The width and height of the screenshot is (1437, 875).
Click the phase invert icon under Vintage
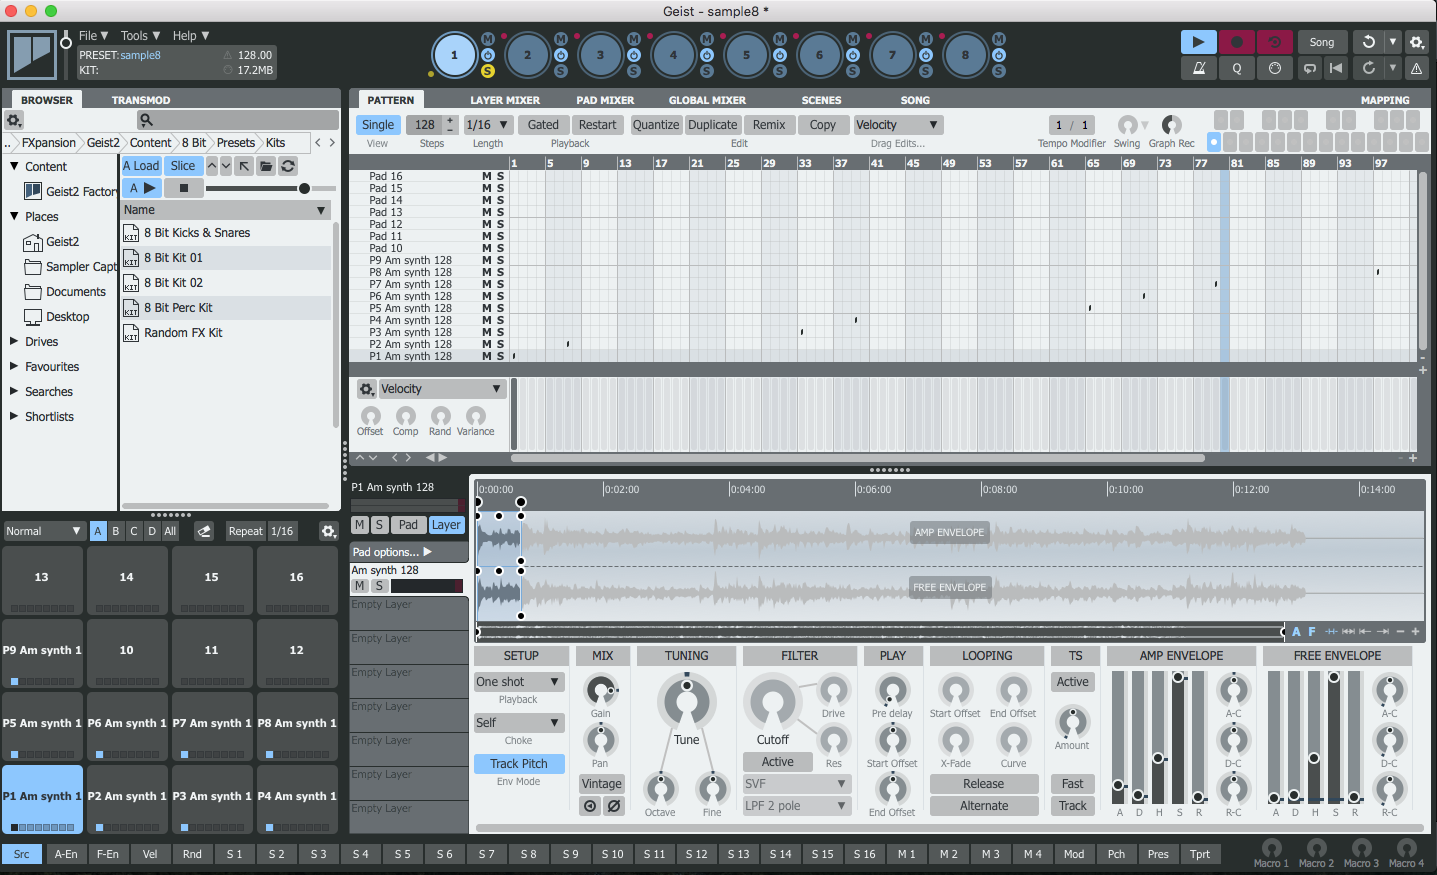tap(614, 806)
